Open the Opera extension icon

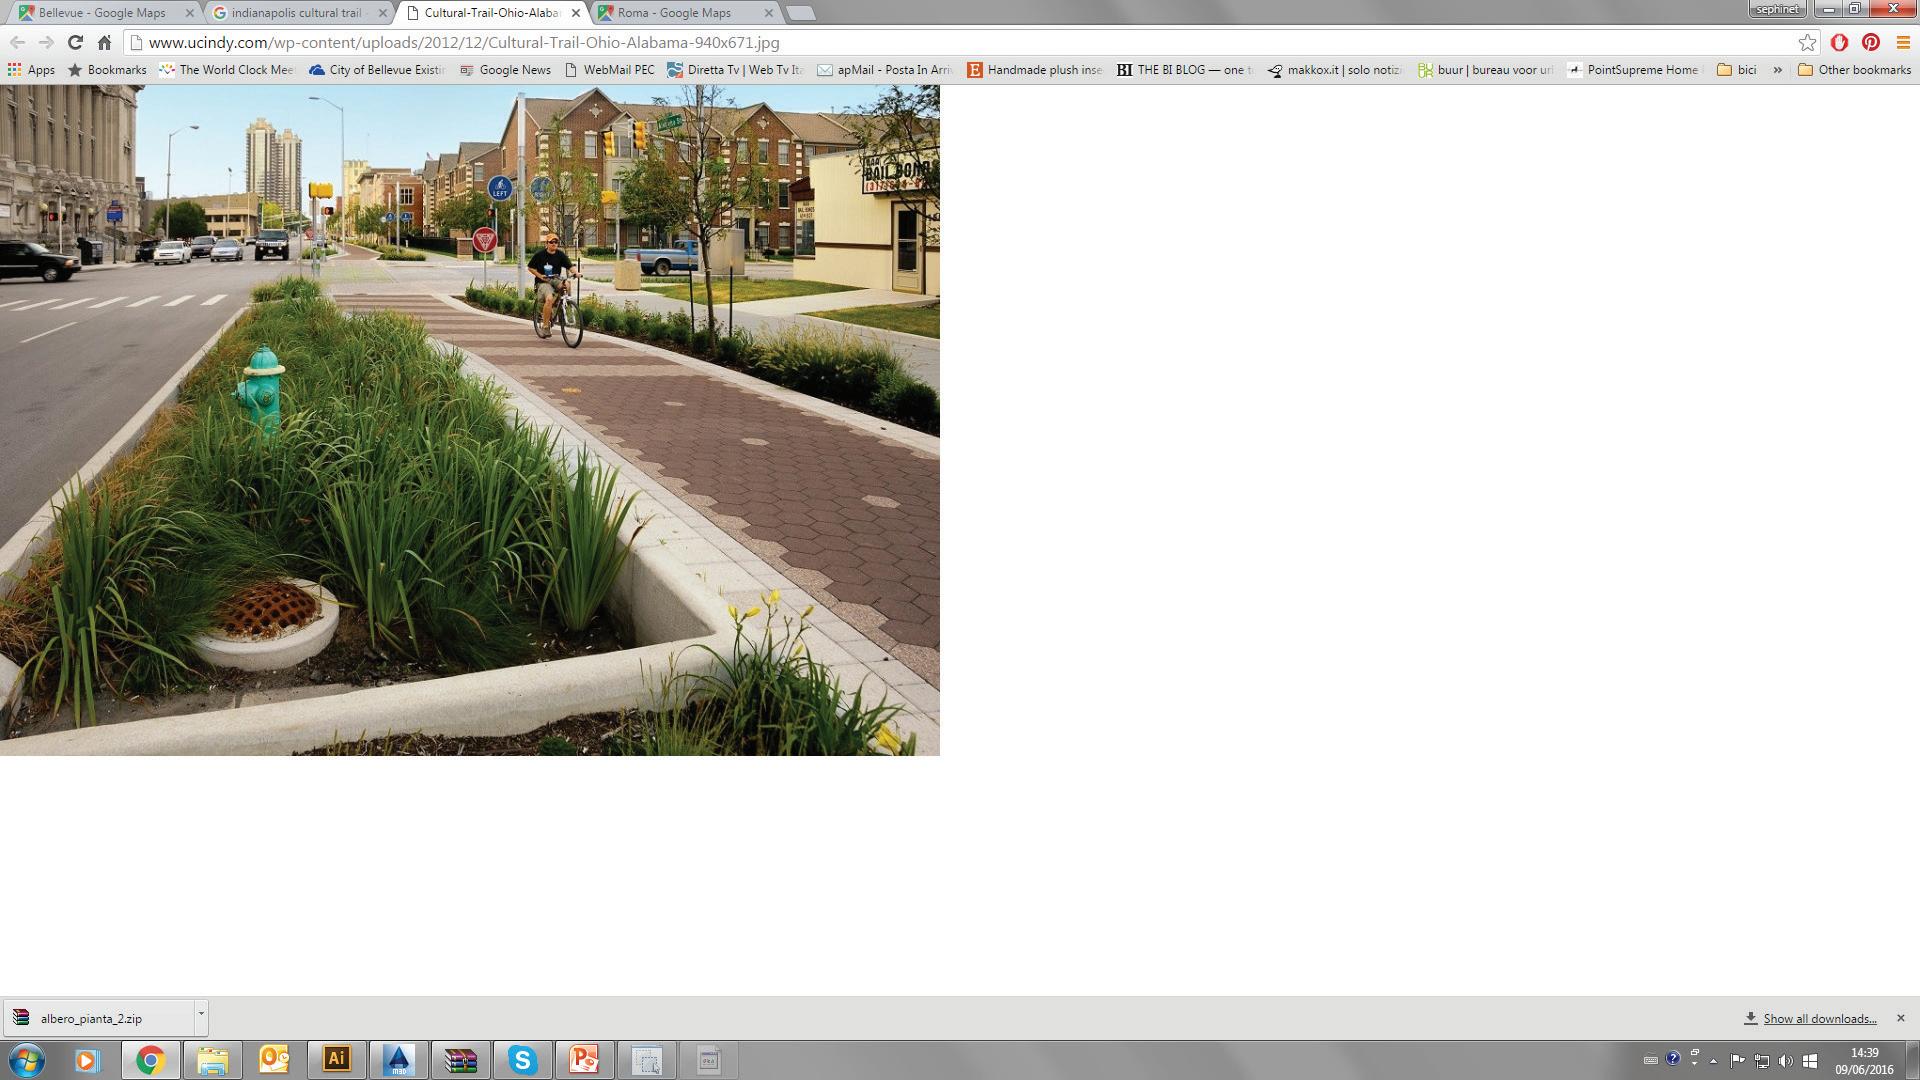(1839, 42)
